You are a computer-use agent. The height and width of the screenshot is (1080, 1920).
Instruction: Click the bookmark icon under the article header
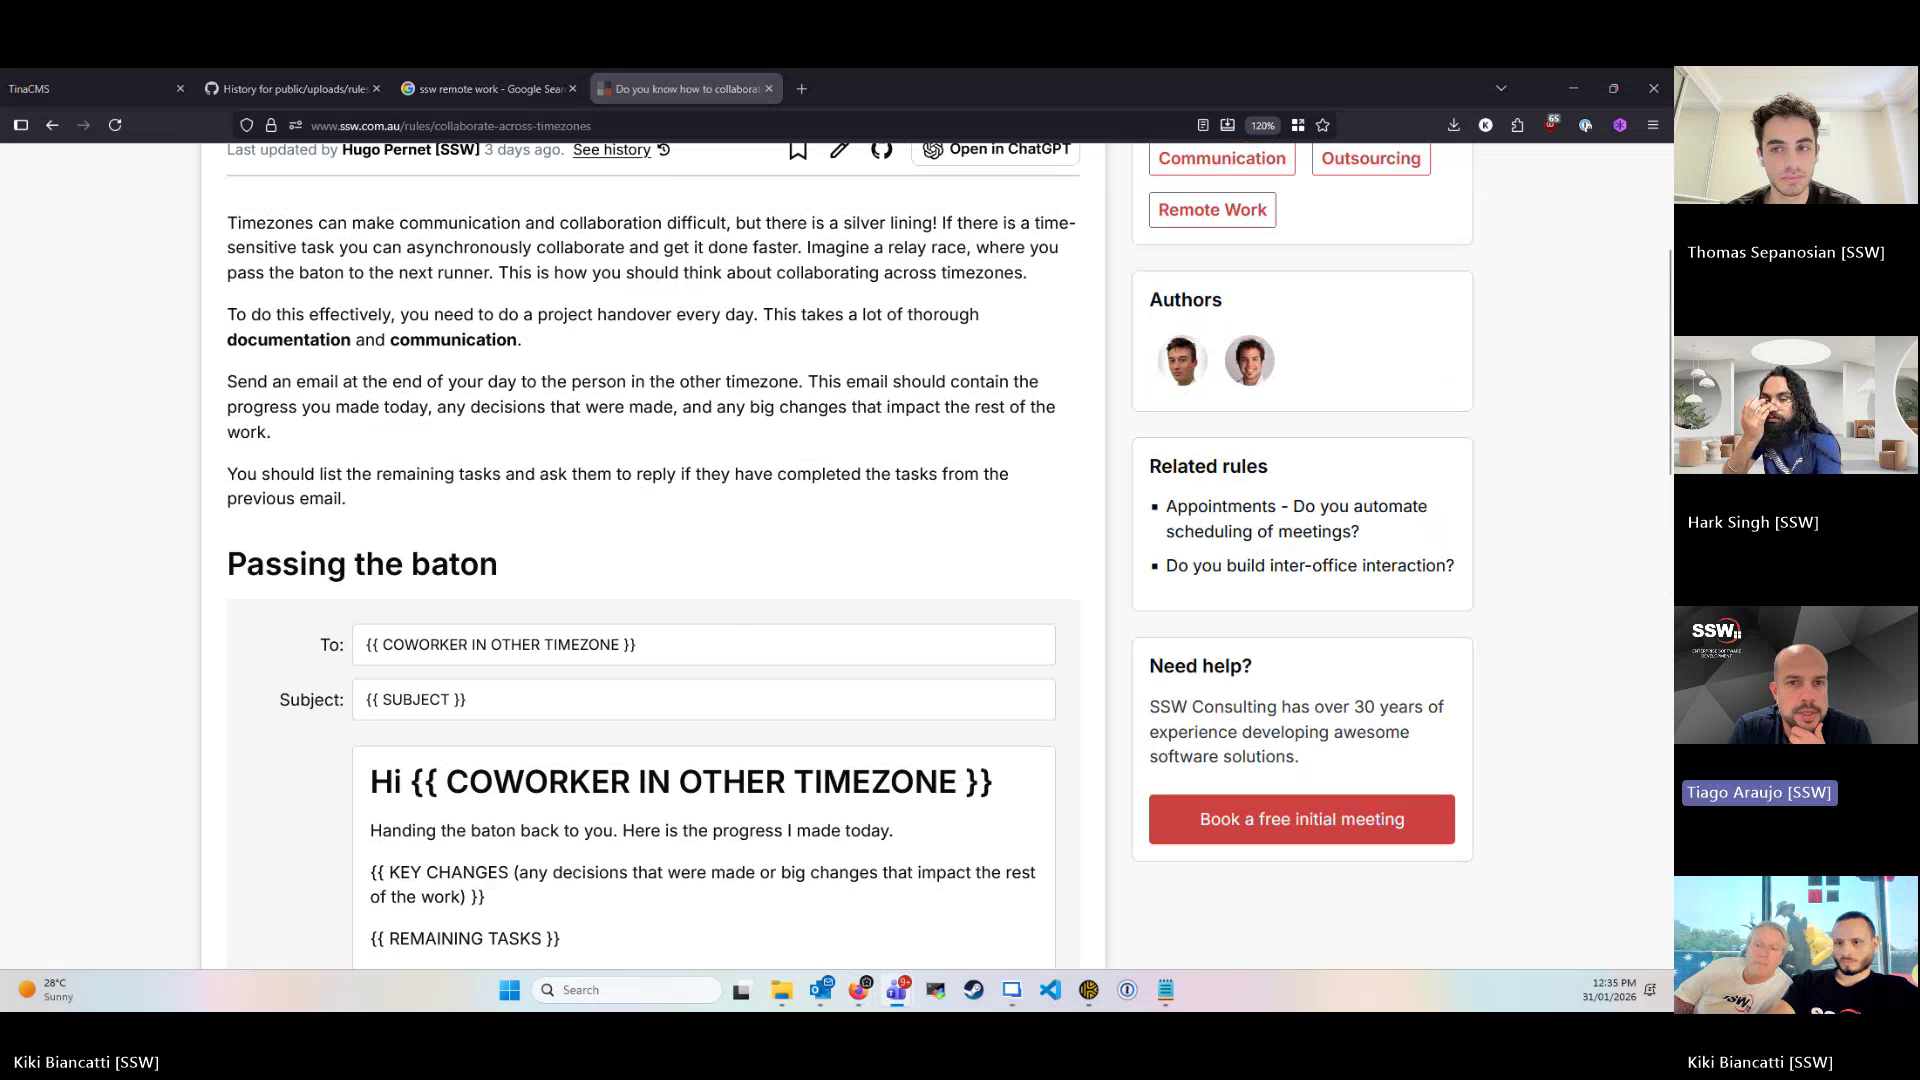point(797,150)
